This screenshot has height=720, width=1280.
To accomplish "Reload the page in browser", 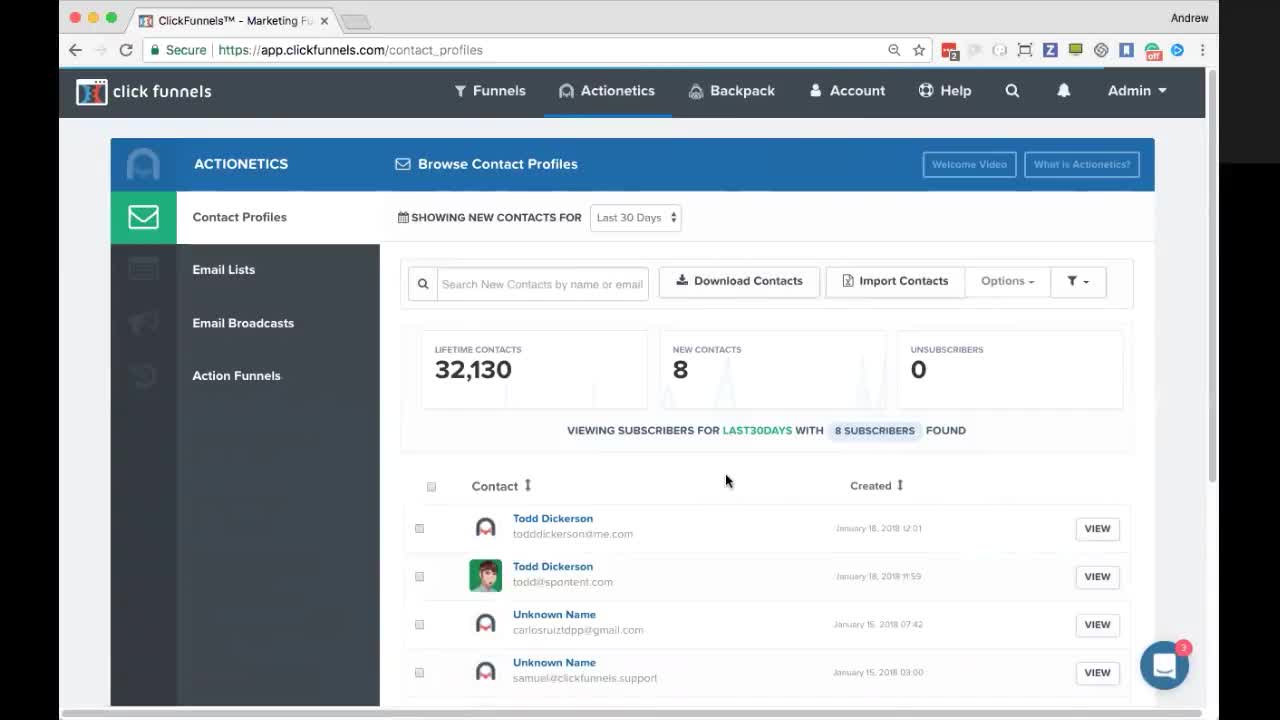I will coord(126,50).
